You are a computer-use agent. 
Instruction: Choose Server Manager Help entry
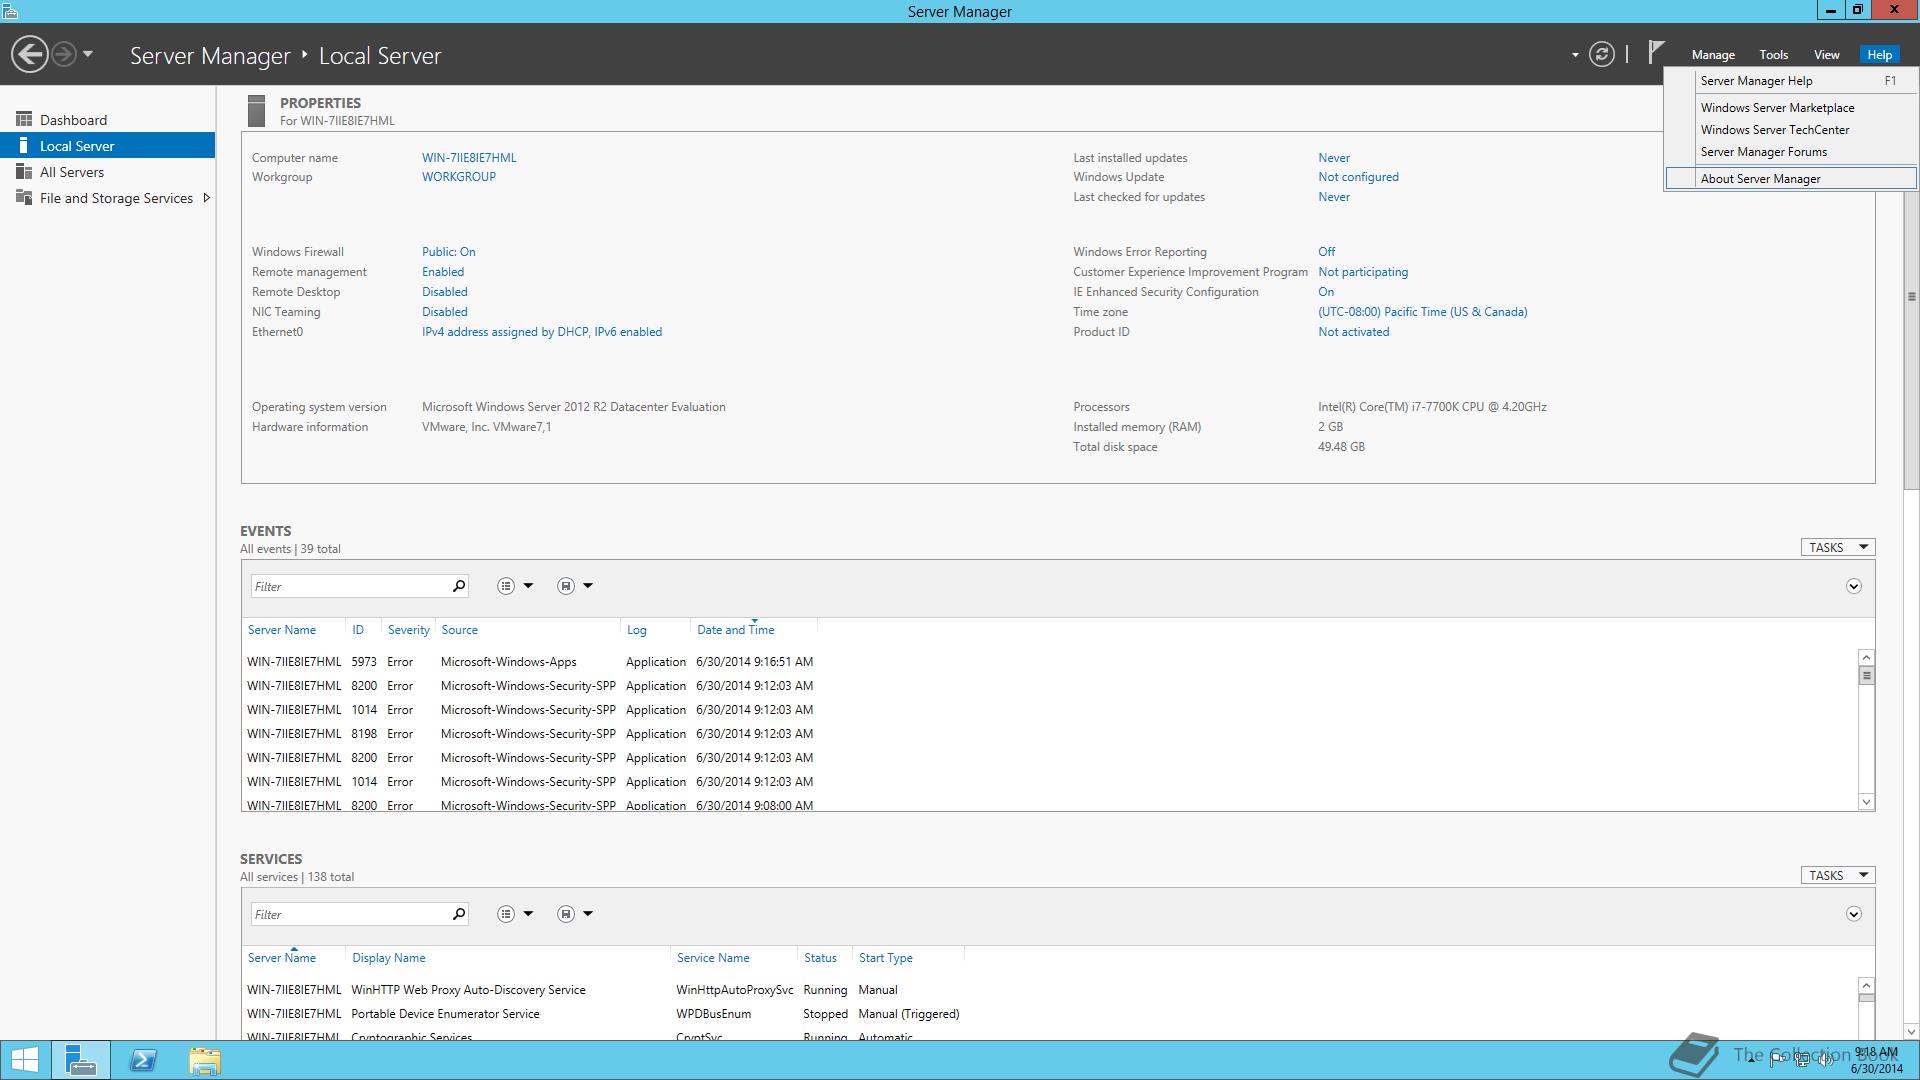click(1790, 81)
